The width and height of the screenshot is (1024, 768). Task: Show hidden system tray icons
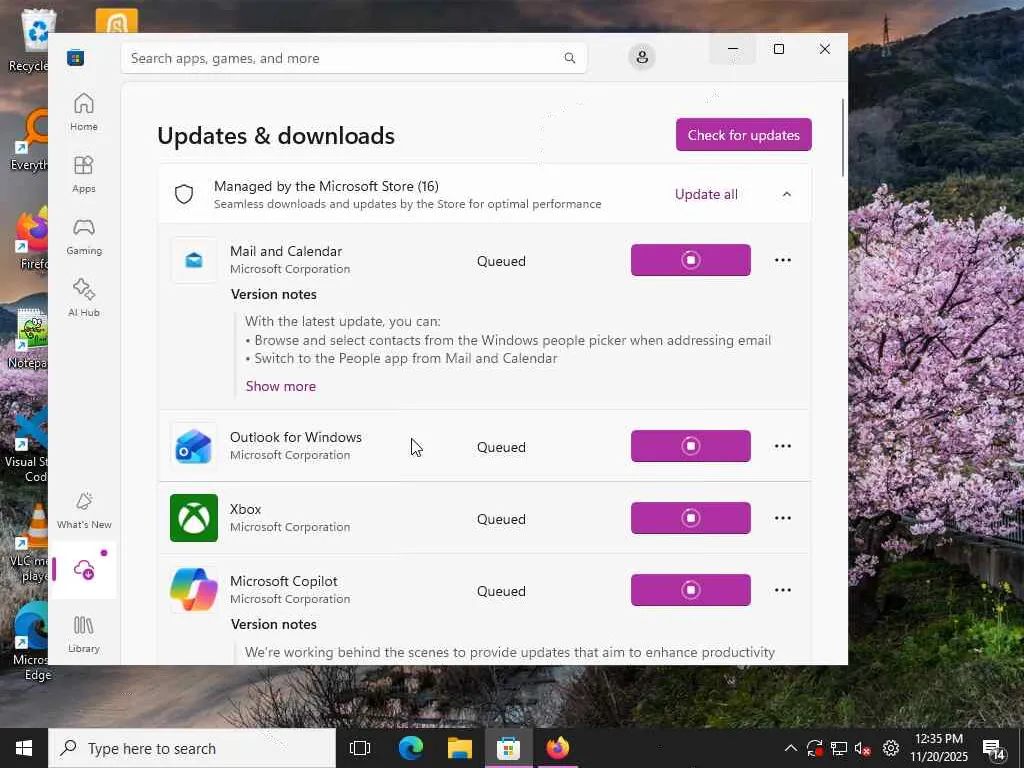pos(790,748)
